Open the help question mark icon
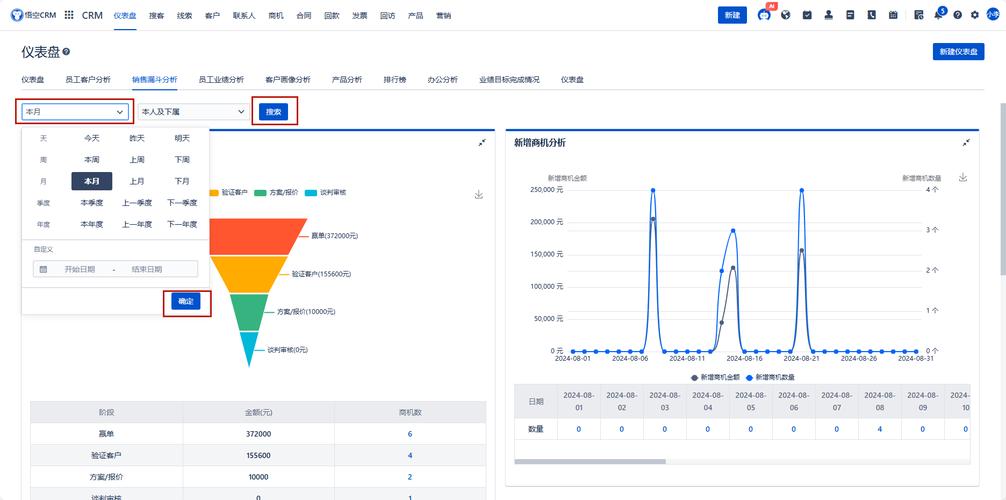1006x500 pixels. point(957,15)
